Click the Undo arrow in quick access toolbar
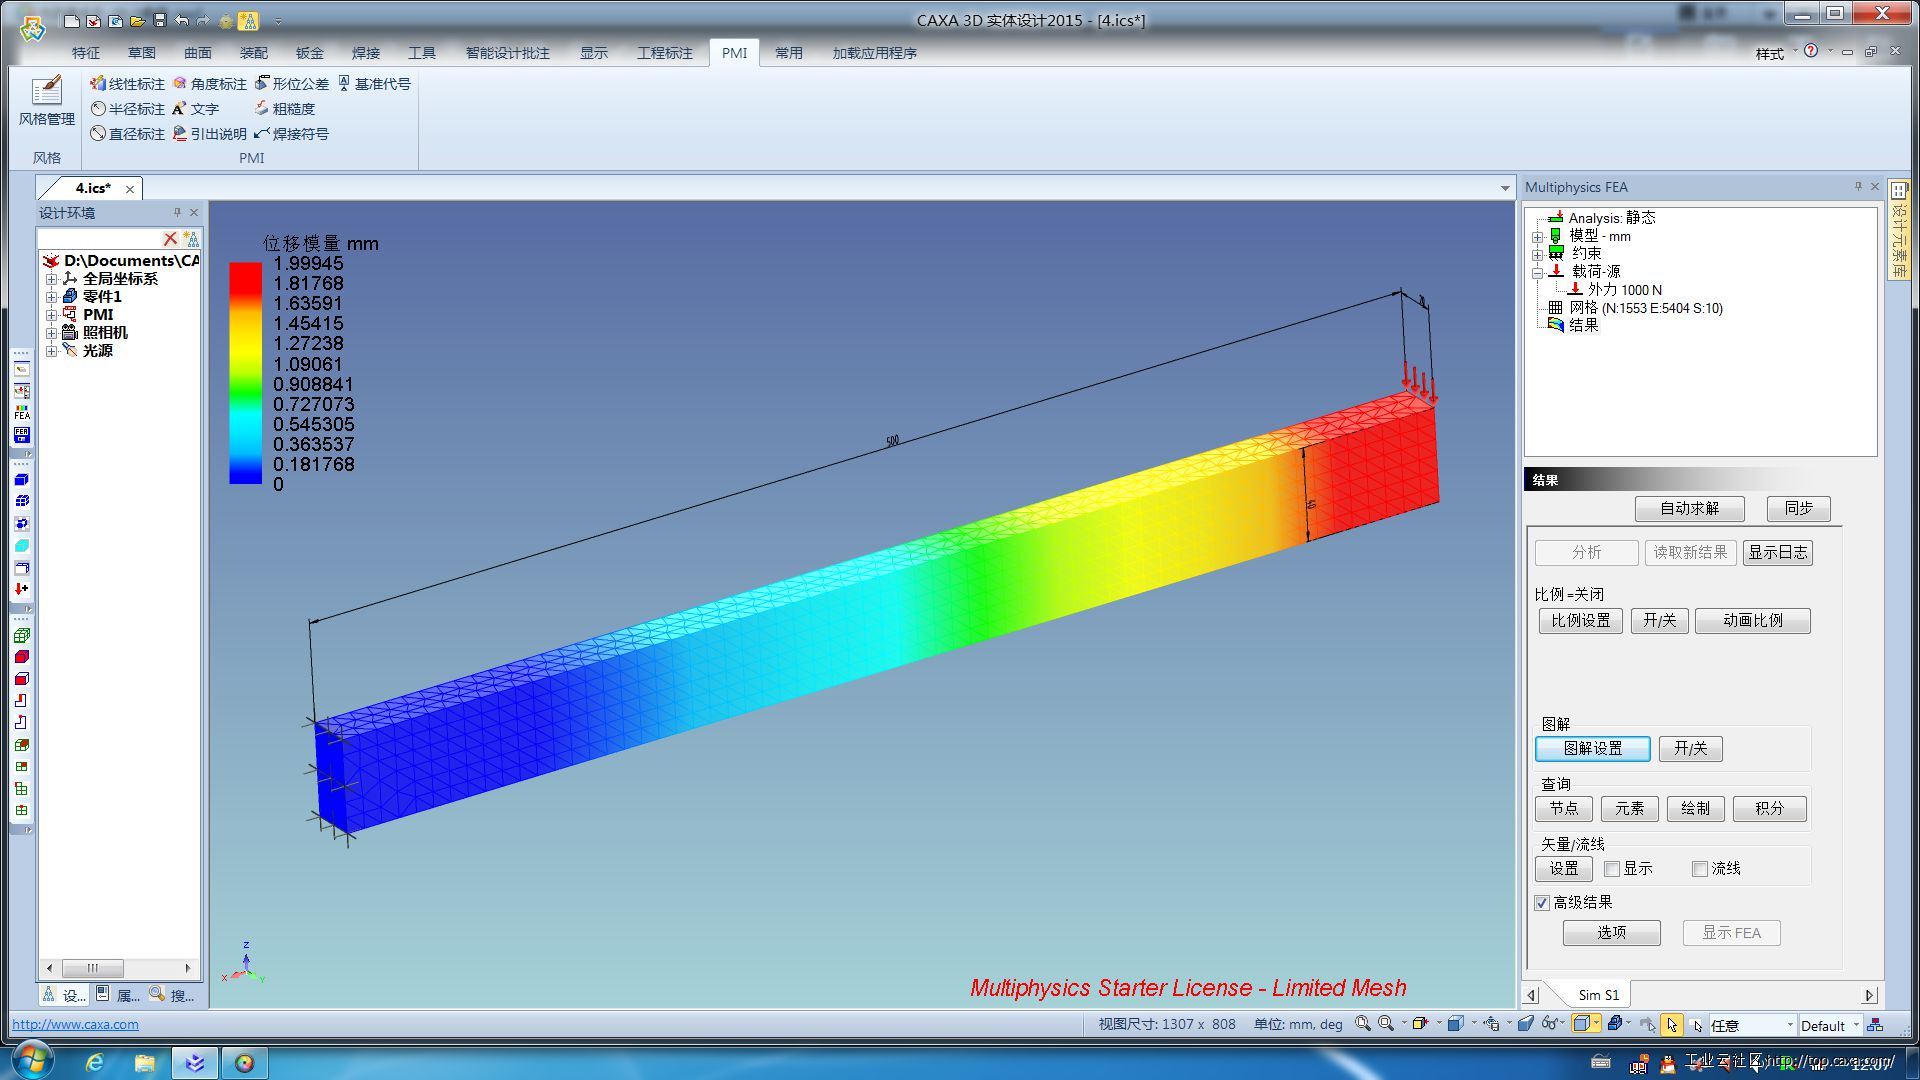 [181, 20]
